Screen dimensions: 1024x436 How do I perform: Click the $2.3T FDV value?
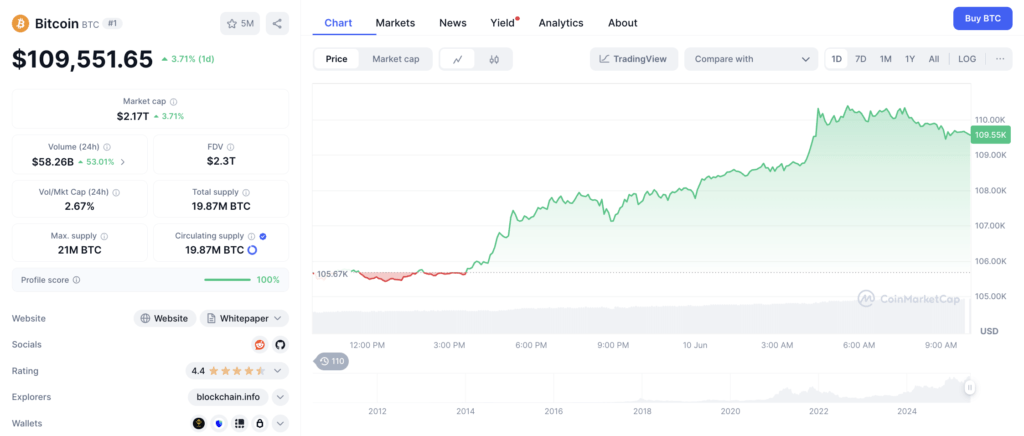click(221, 162)
